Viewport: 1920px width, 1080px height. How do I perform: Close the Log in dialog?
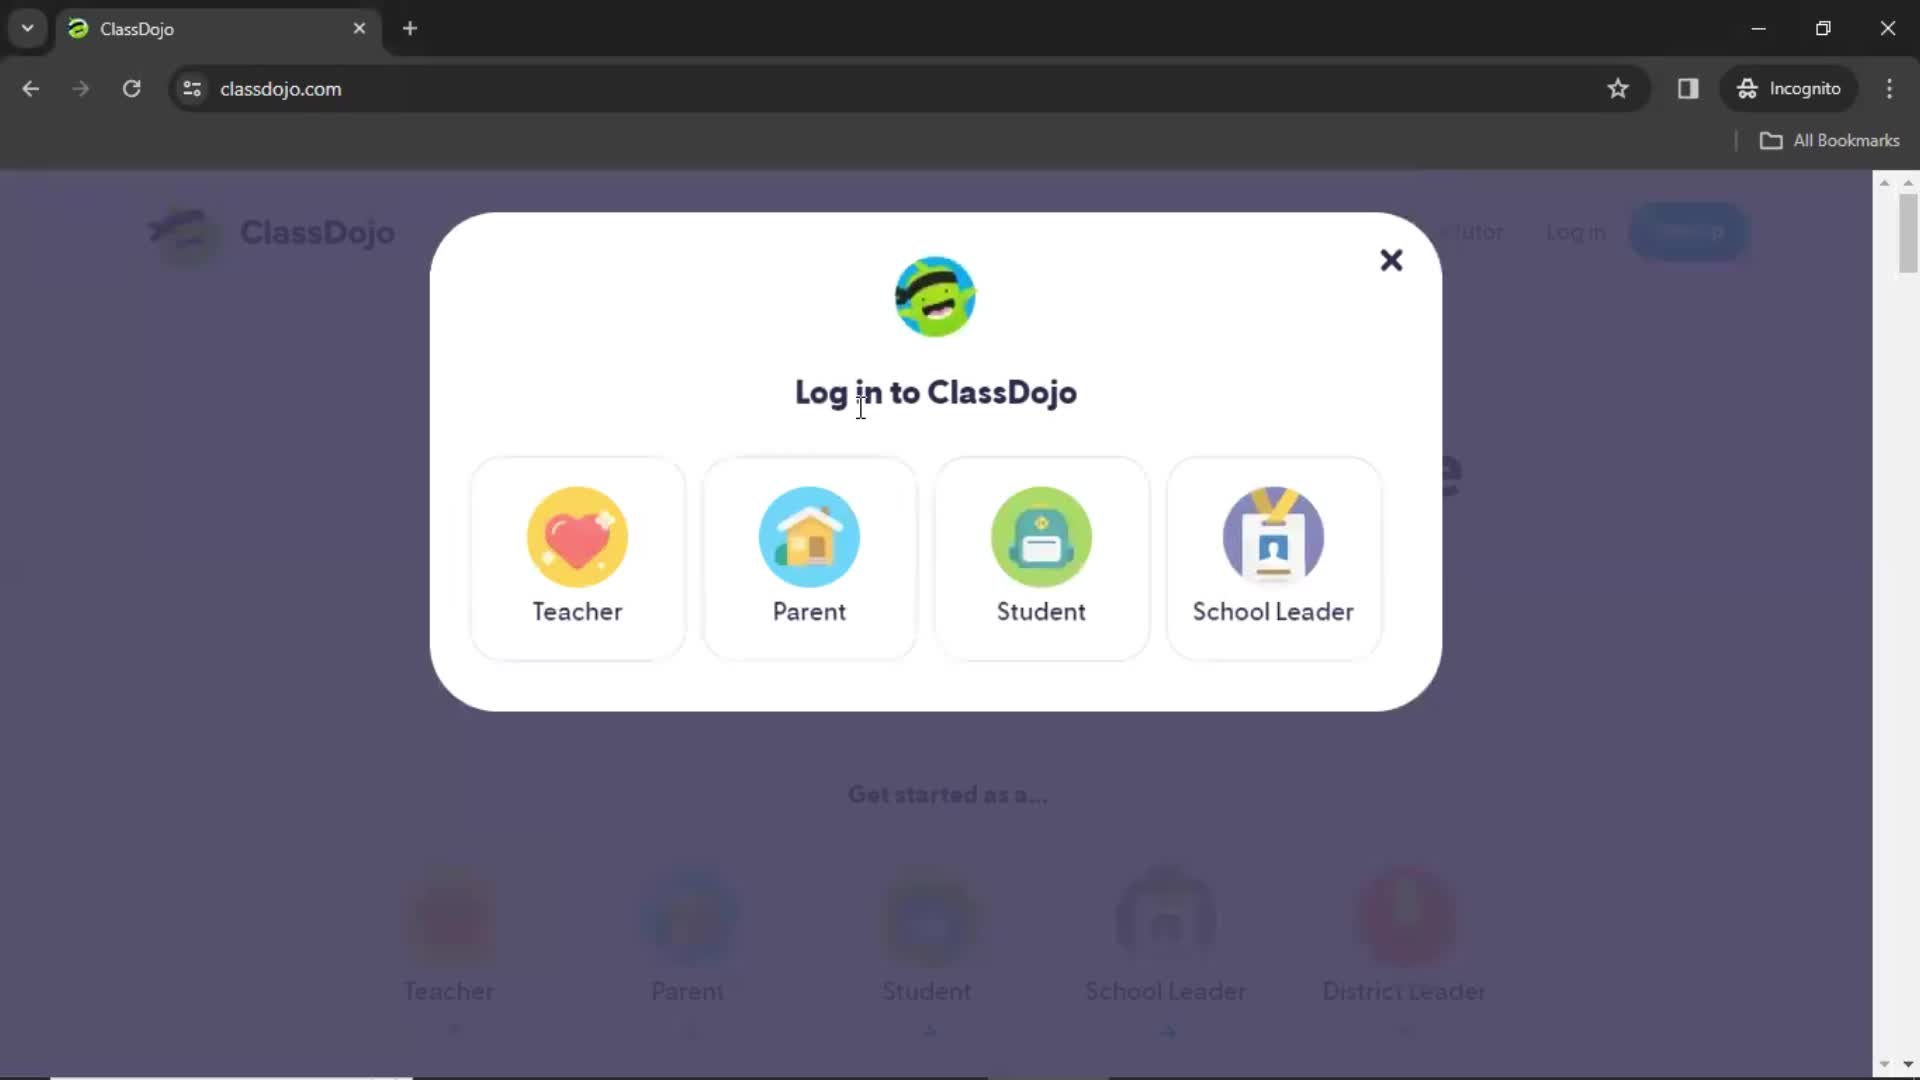(1391, 258)
